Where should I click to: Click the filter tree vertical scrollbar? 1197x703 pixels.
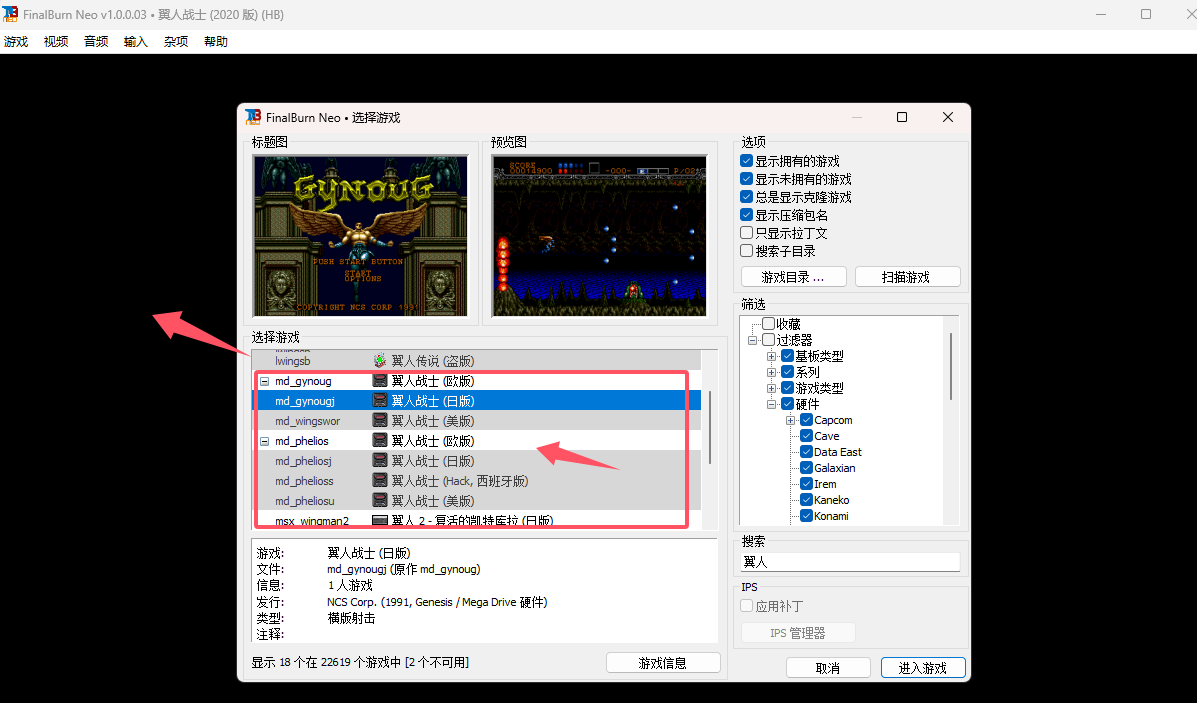coord(951,366)
